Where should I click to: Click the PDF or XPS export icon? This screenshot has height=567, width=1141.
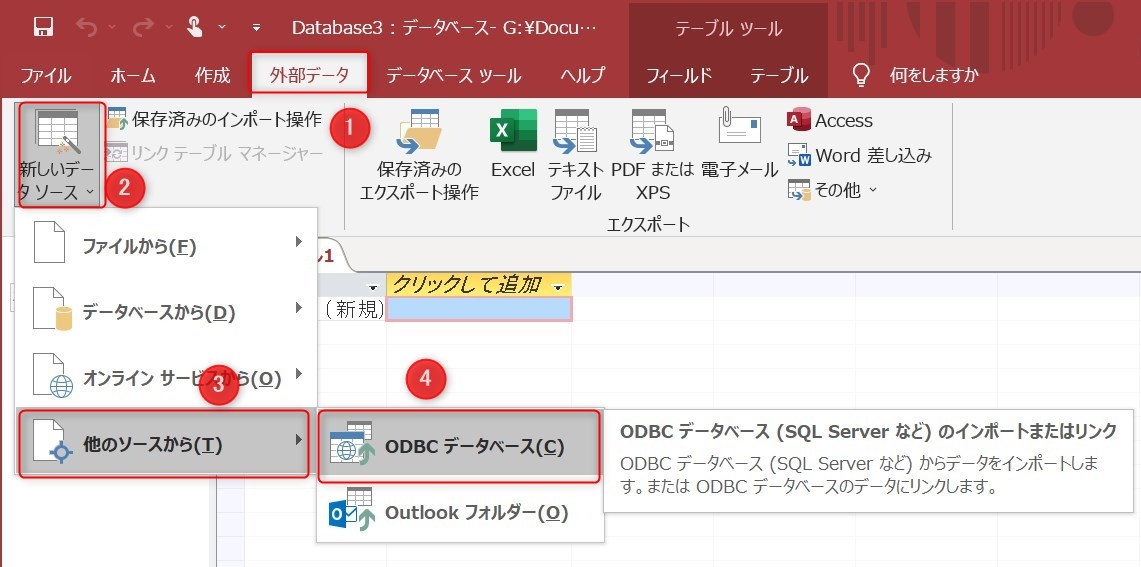(652, 155)
